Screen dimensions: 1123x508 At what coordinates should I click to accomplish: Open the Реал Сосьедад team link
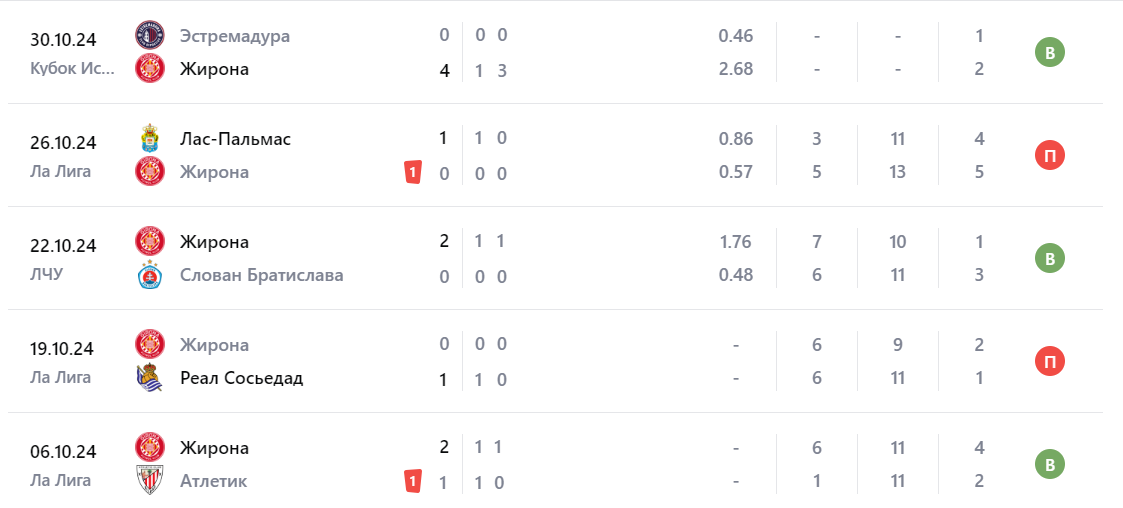click(241, 378)
